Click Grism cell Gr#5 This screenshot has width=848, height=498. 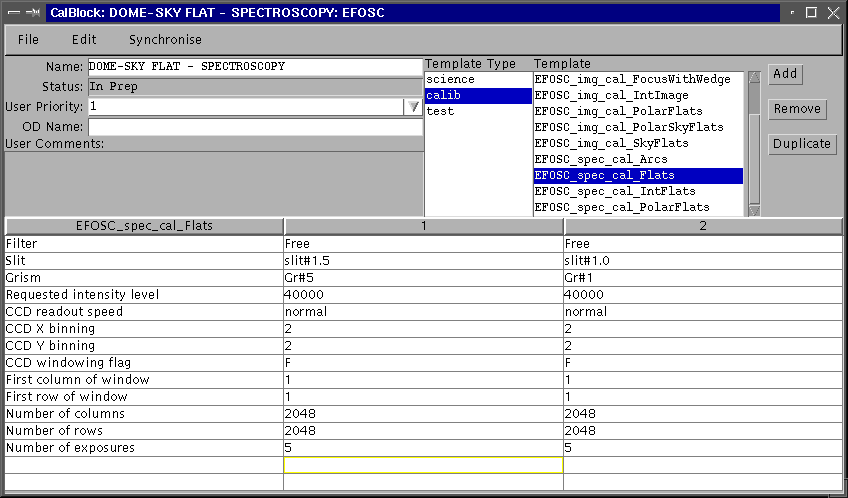(423, 278)
